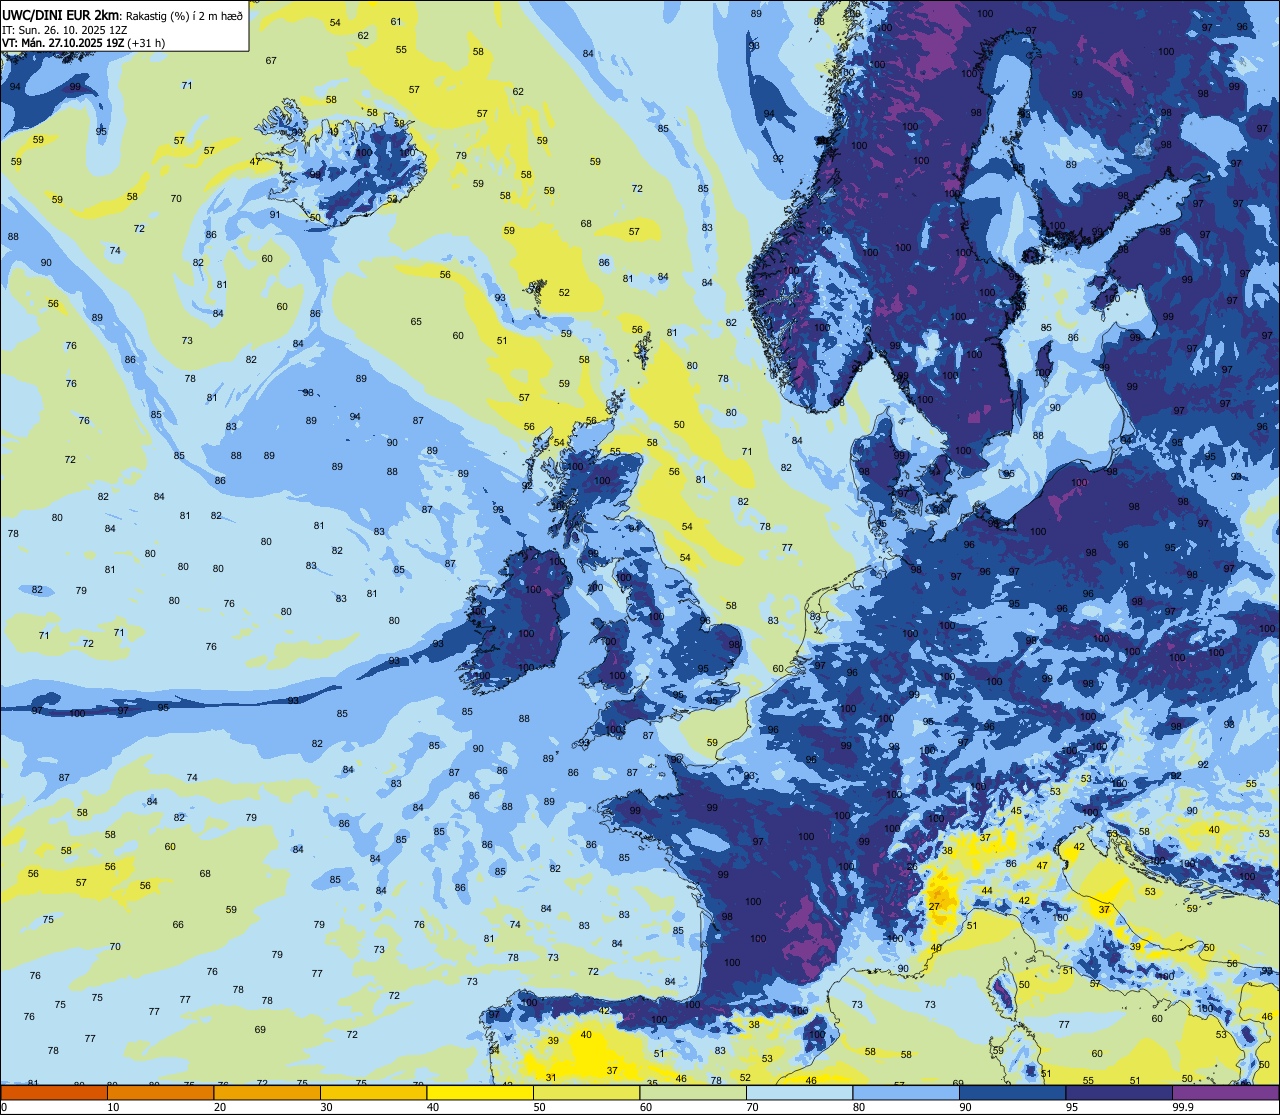
Task: Click the humidity value "61" at the top
Action: (396, 21)
